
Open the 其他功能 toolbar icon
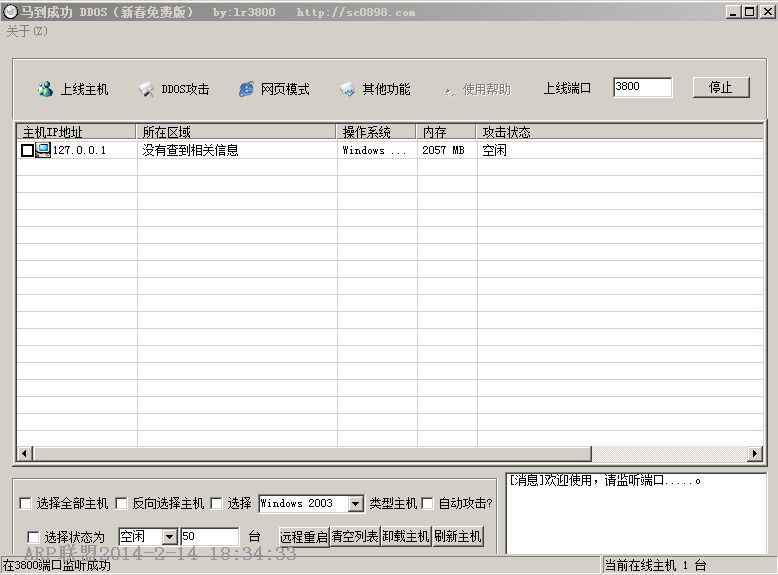coord(347,89)
